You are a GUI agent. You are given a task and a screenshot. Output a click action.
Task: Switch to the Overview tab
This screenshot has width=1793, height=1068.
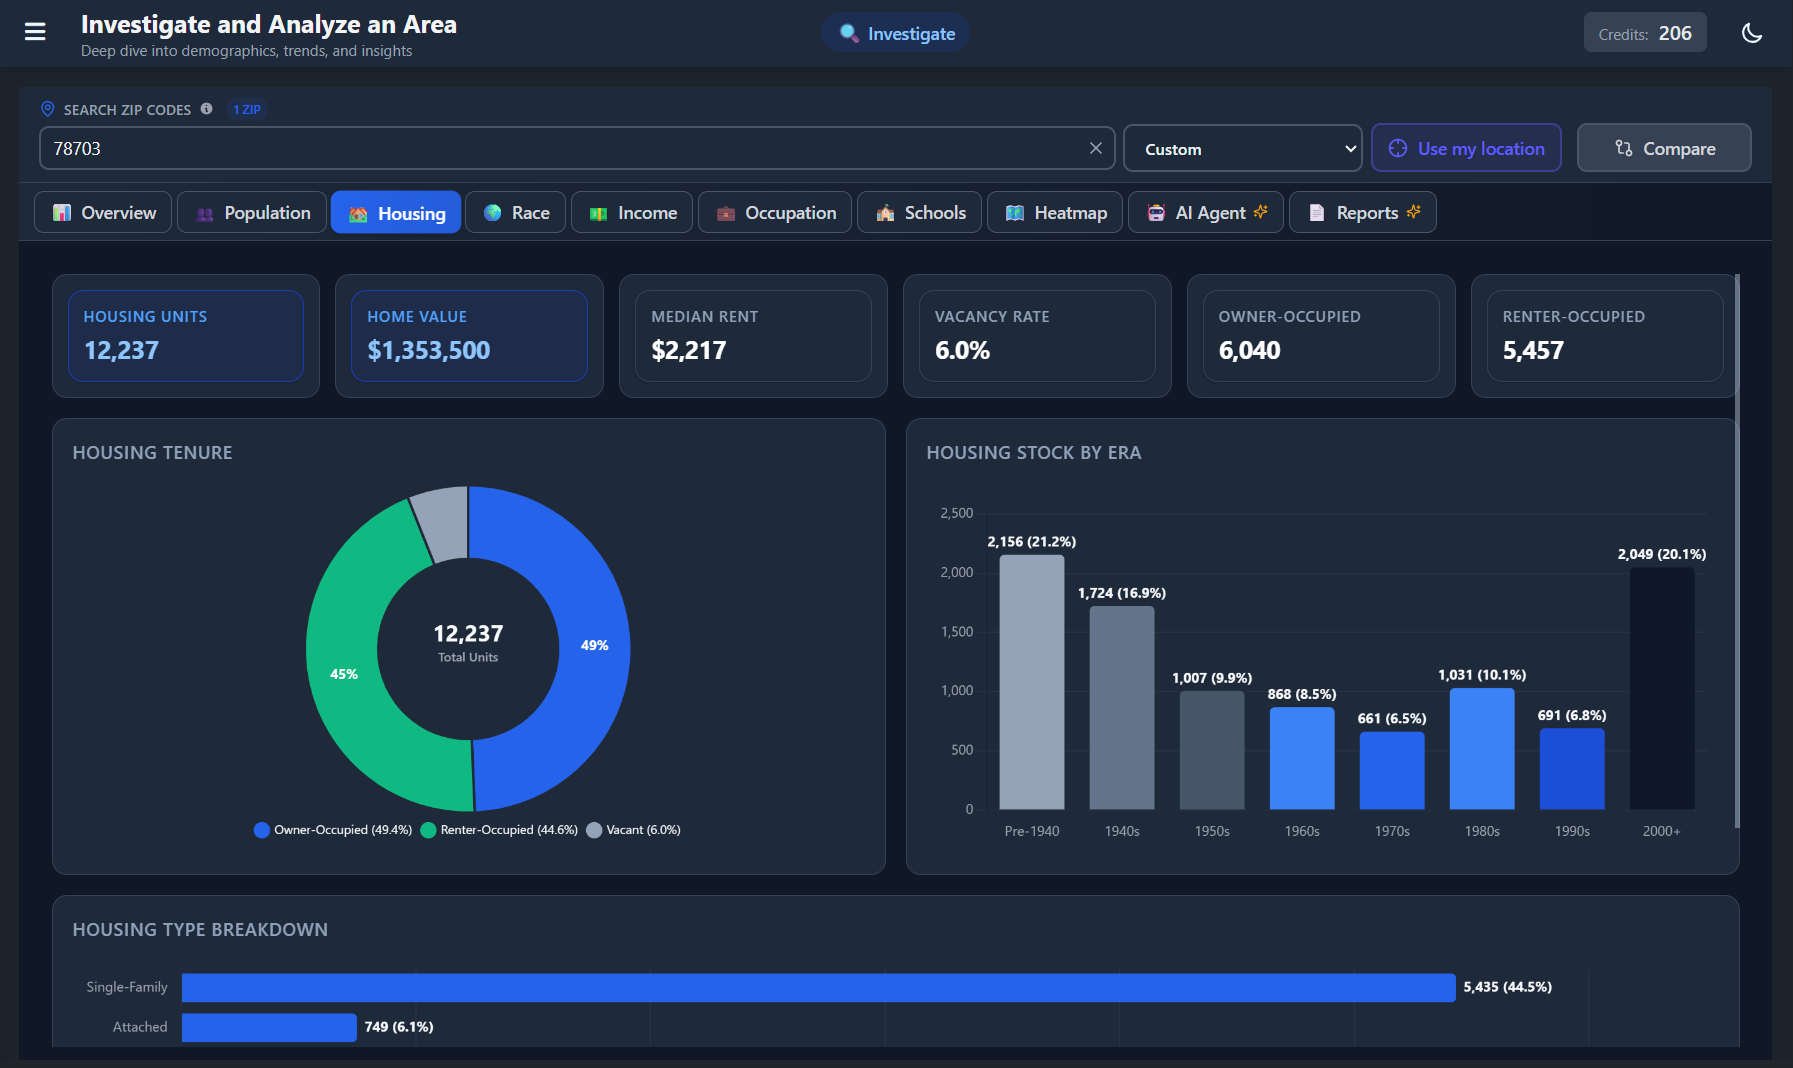click(x=104, y=213)
